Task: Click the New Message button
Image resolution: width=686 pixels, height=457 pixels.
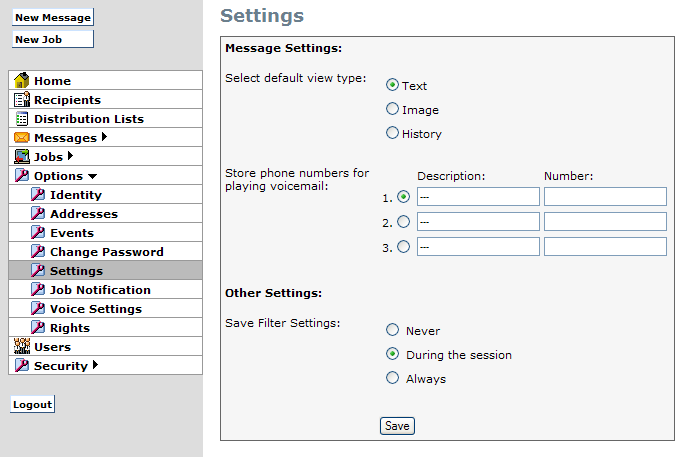Action: coord(52,18)
